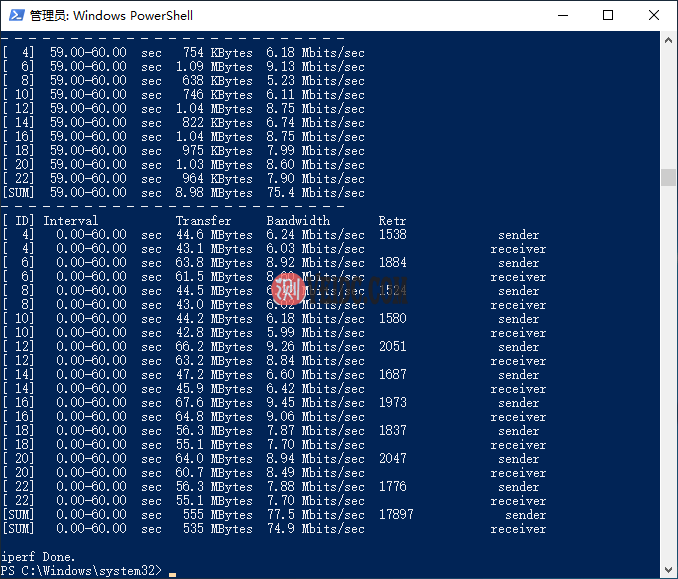Image resolution: width=678 pixels, height=579 pixels.
Task: Click the 975 KBytes transfer value
Action: (217, 150)
